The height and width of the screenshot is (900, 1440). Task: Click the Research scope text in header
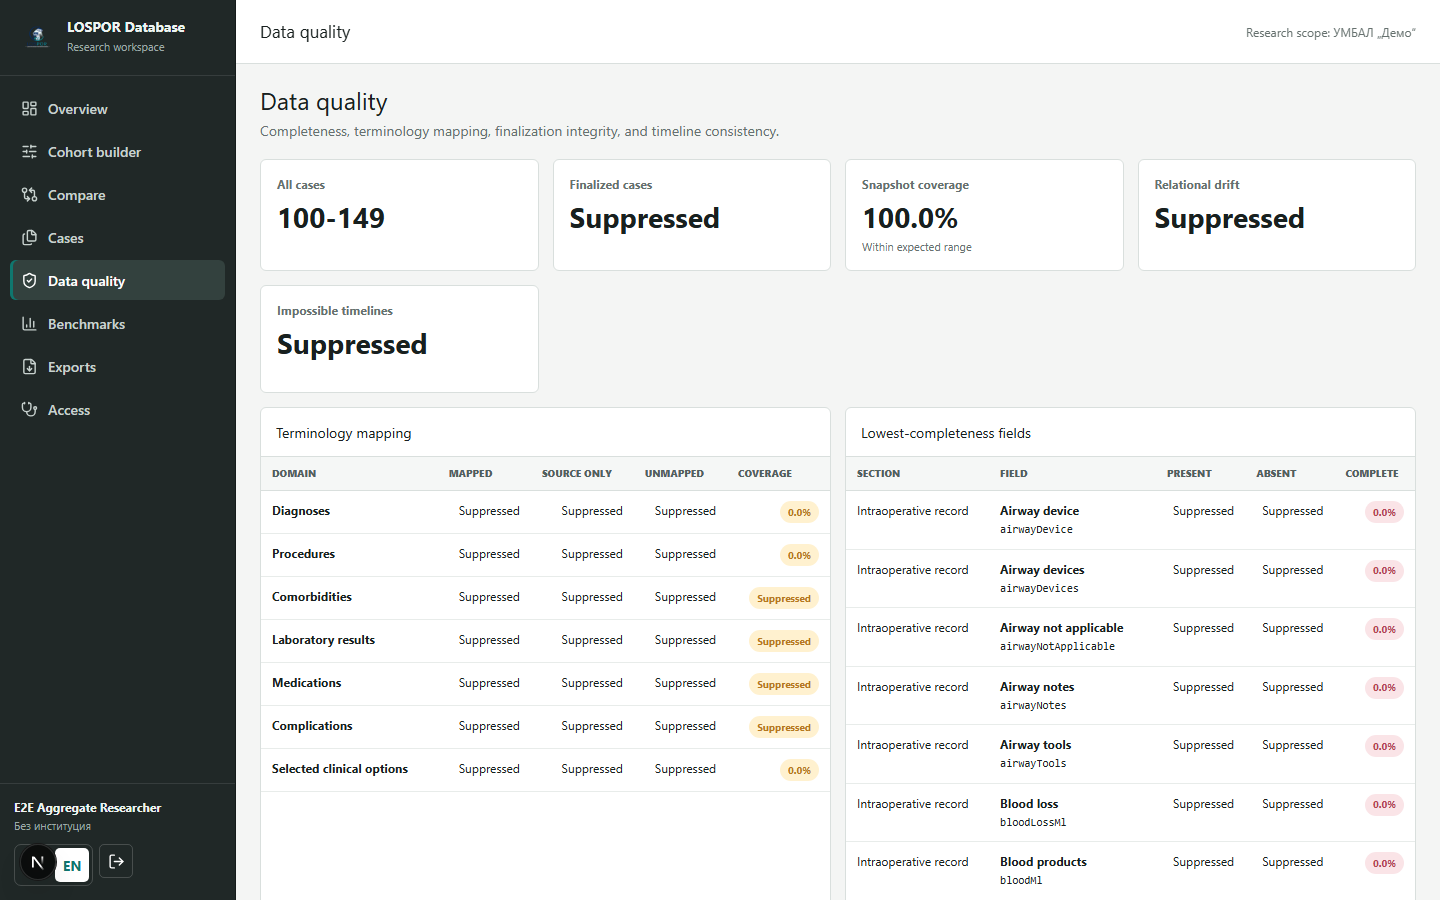click(x=1331, y=33)
